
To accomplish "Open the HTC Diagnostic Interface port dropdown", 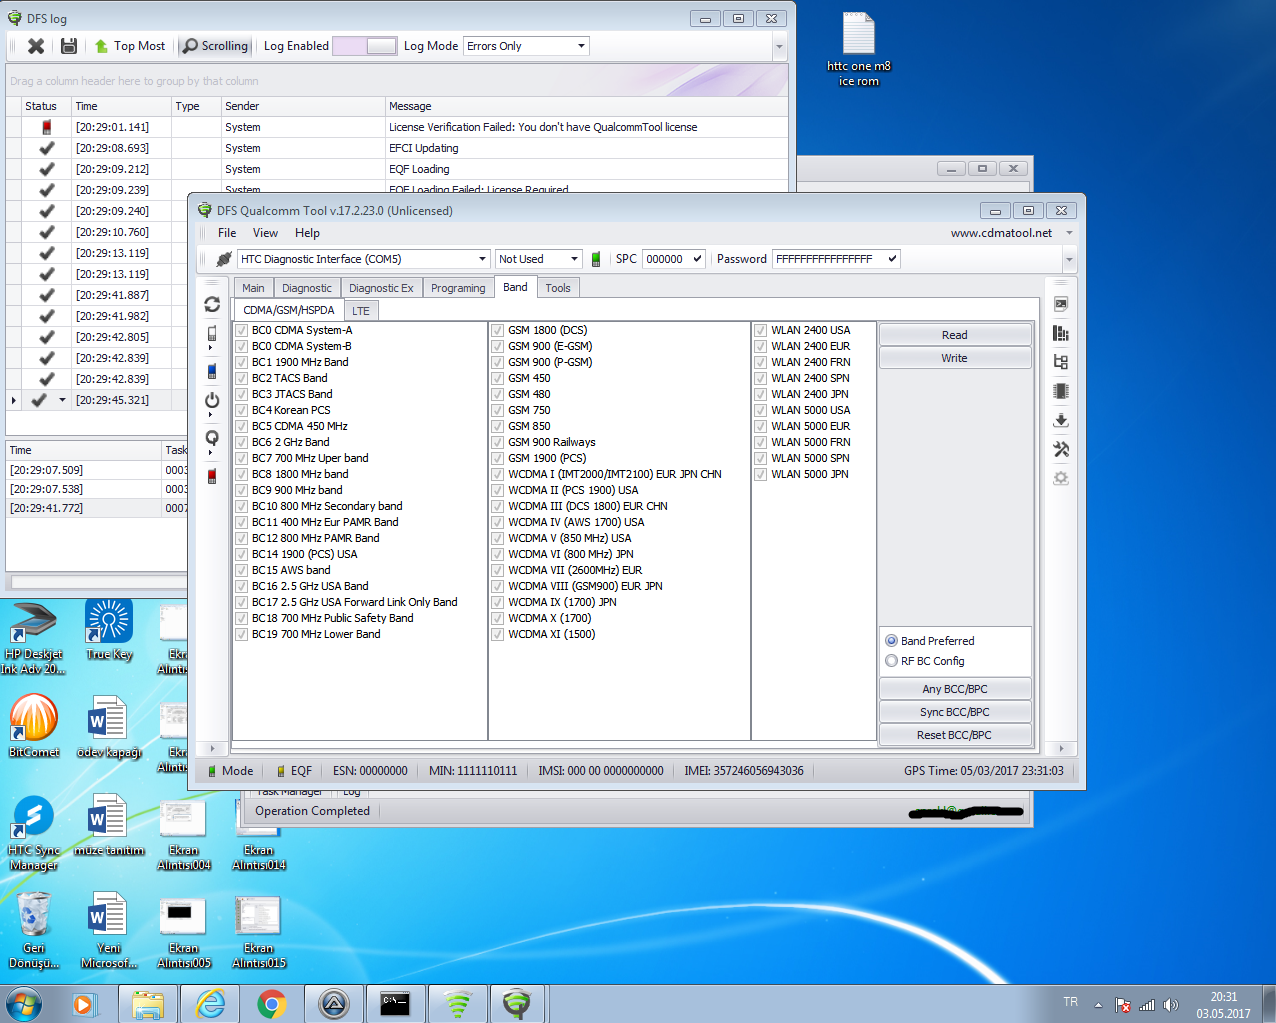I will pos(483,259).
